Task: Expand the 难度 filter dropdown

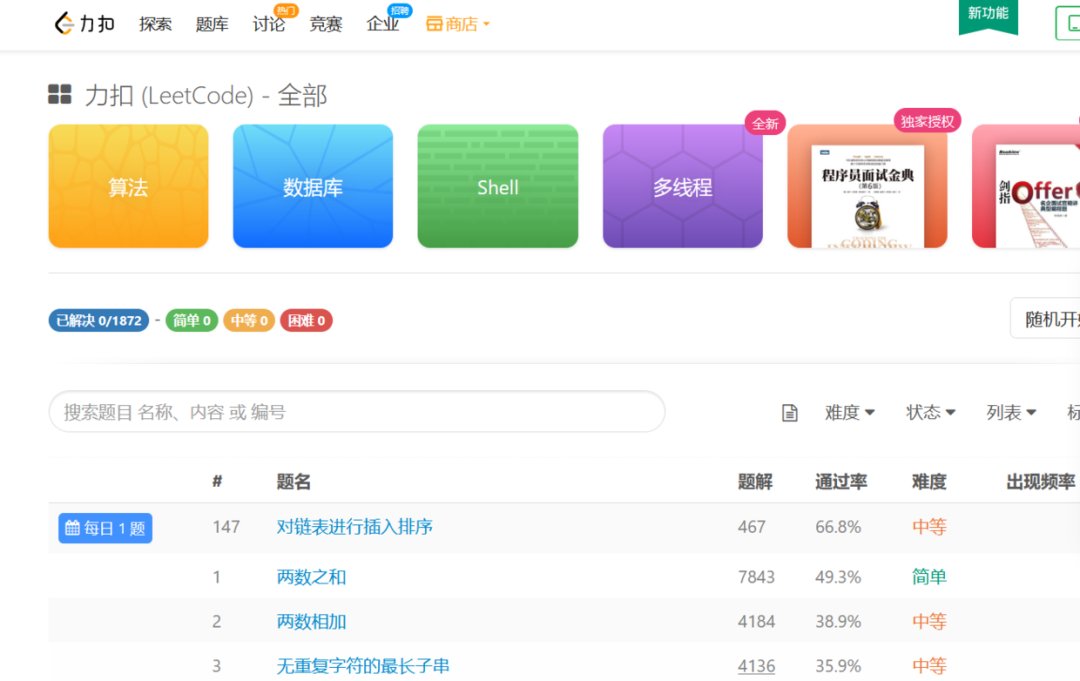Action: [850, 412]
